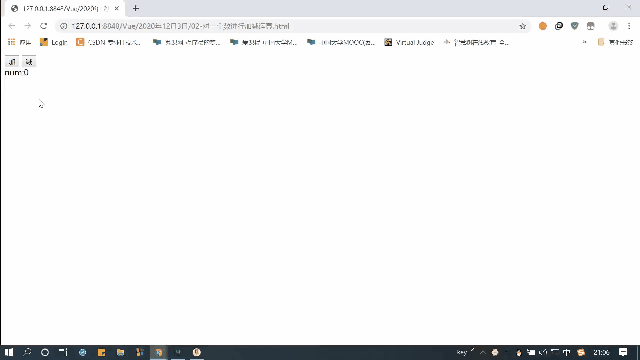Click the browser back arrow
This screenshot has height=360, width=640.
tap(11, 26)
